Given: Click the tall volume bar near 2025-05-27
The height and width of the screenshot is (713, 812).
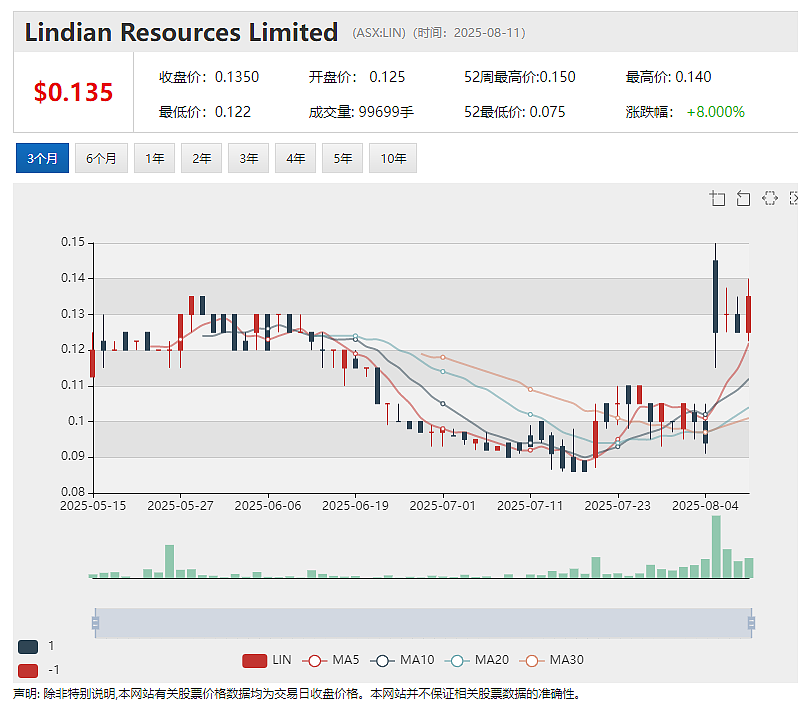Looking at the screenshot, I should click(169, 561).
